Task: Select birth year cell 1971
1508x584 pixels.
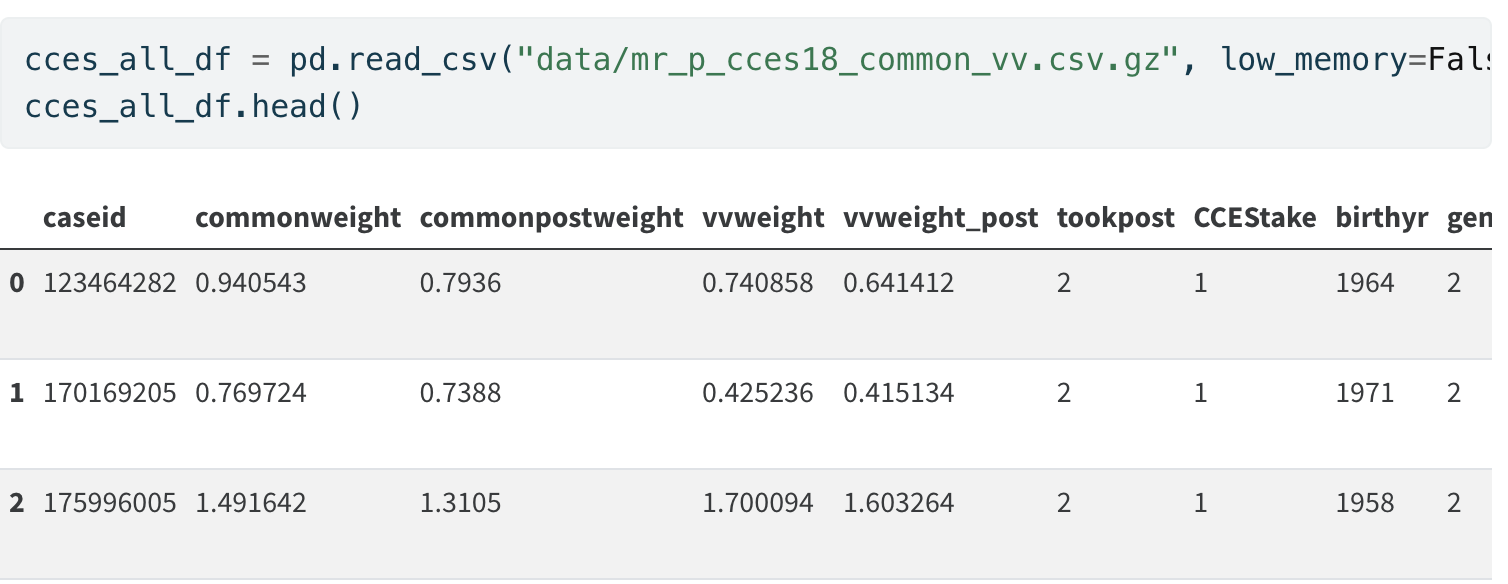Action: (1364, 393)
